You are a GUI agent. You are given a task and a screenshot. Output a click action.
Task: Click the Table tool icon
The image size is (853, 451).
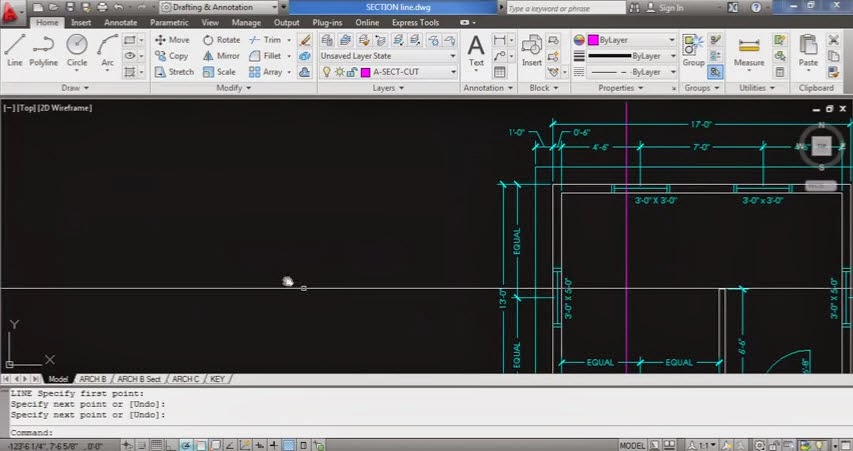point(499,72)
